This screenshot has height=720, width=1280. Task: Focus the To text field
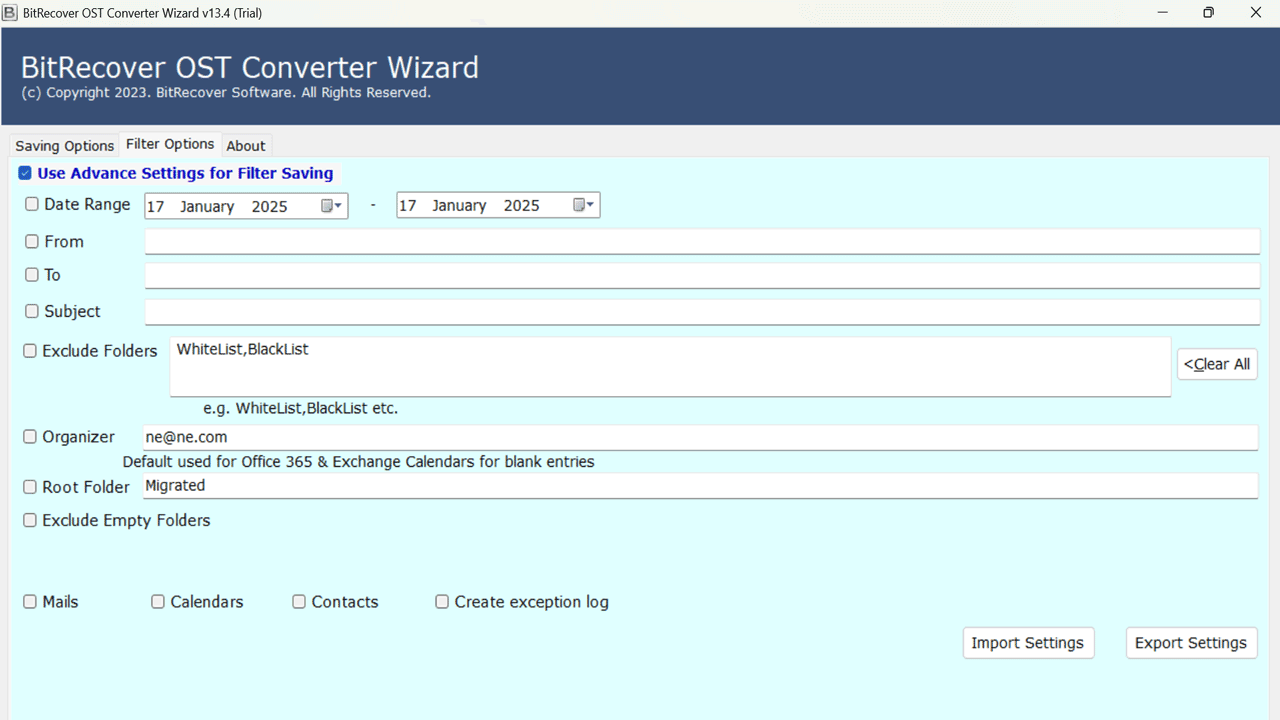coord(702,275)
